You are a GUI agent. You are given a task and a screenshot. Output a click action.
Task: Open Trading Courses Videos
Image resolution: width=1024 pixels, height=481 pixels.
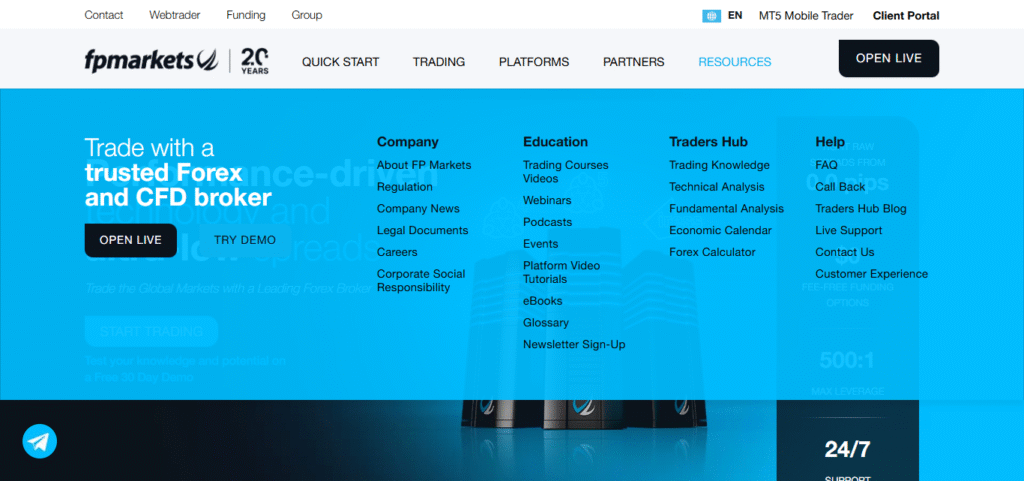[x=566, y=172]
